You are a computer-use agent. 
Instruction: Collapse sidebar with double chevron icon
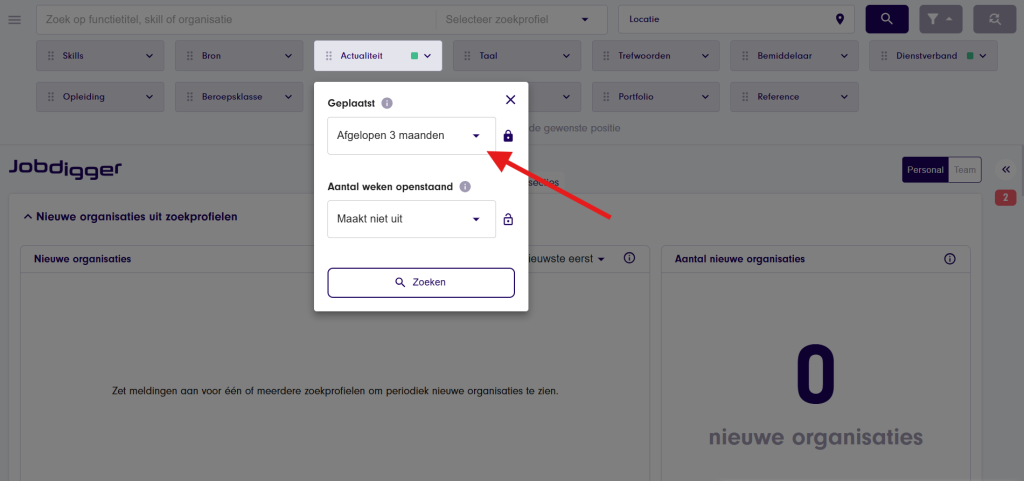coord(1006,169)
